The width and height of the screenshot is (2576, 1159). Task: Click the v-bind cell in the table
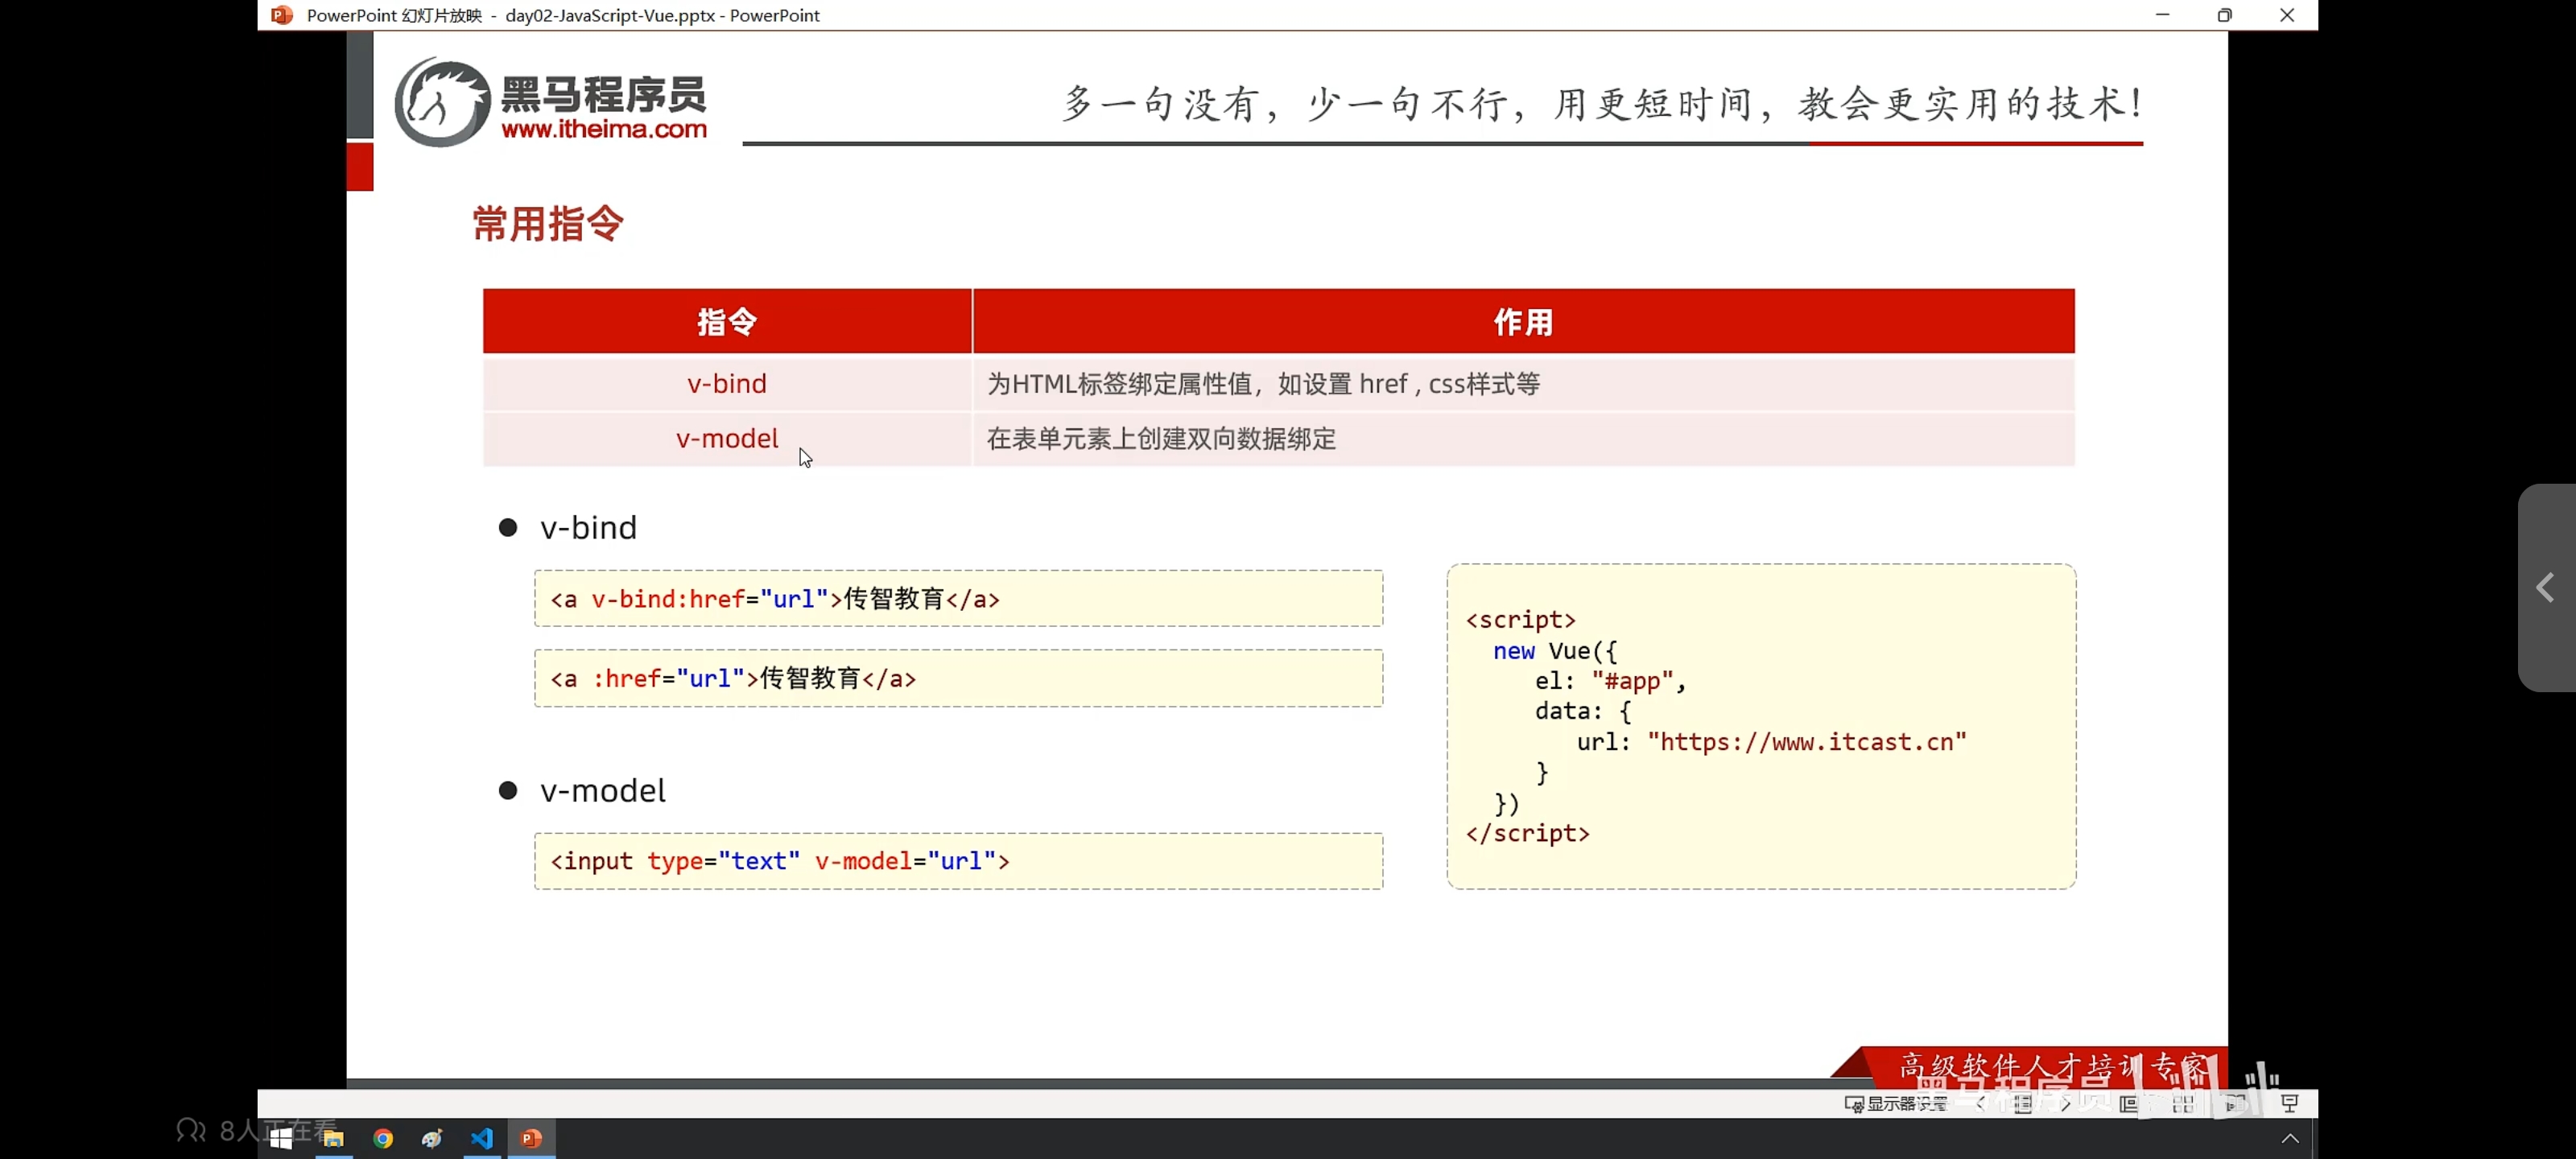coord(727,383)
